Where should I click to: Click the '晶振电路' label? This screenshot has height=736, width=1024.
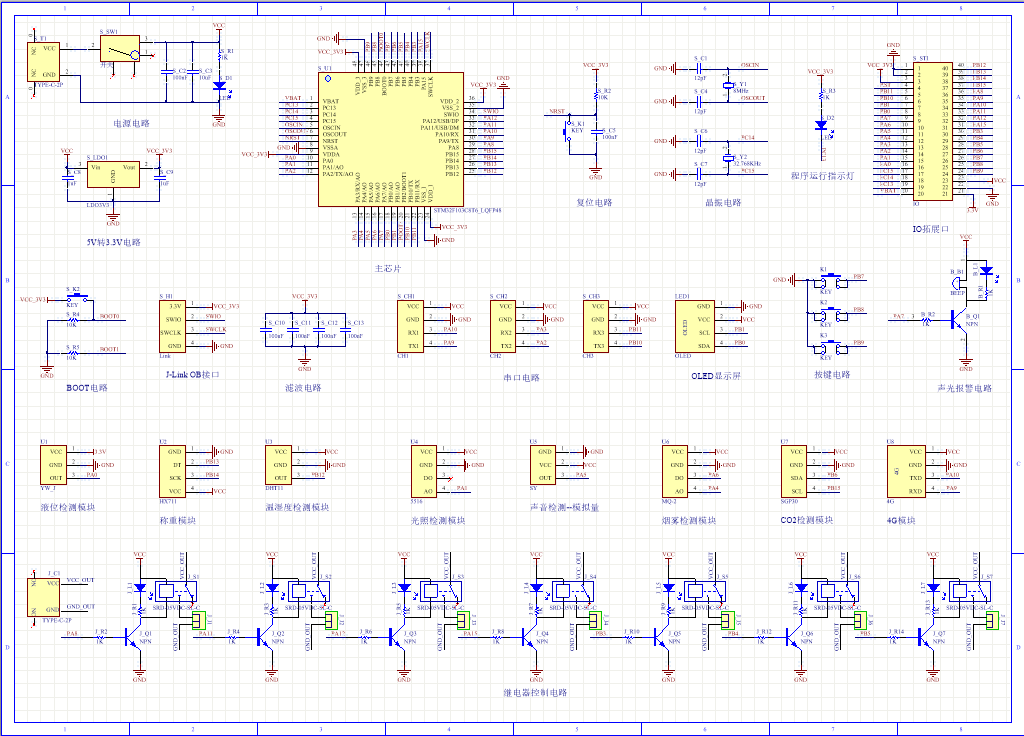click(x=723, y=202)
